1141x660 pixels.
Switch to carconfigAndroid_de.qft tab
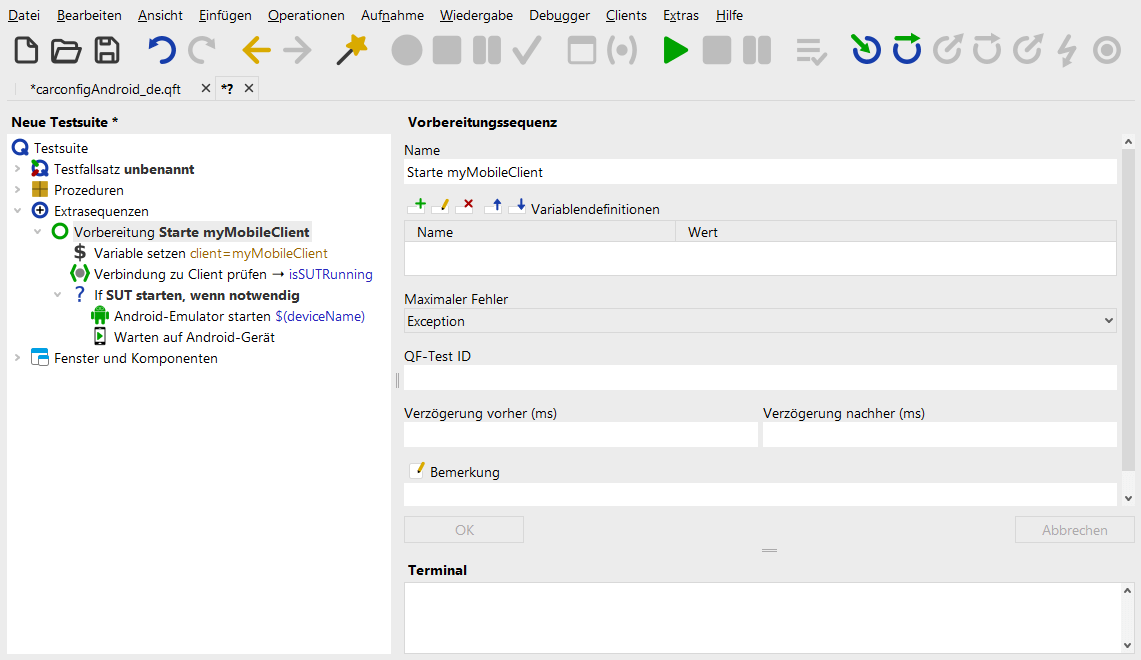pyautogui.click(x=106, y=89)
